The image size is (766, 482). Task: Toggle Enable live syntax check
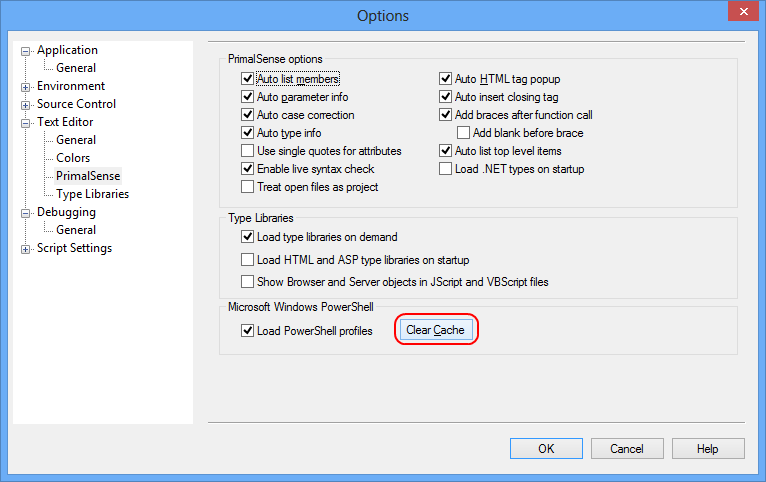pos(247,169)
